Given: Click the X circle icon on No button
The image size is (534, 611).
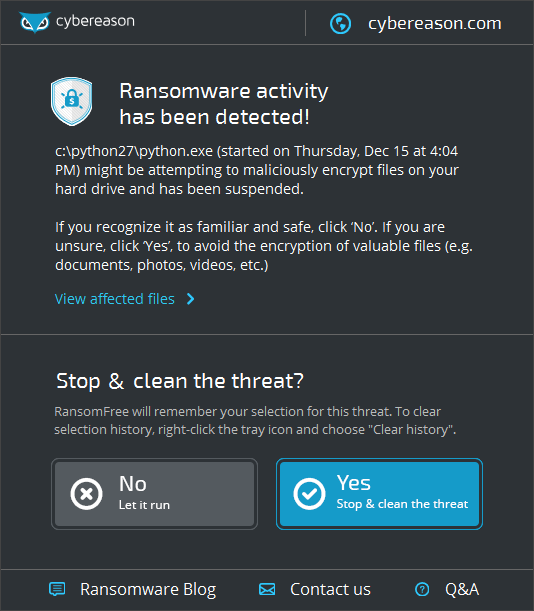Looking at the screenshot, I should [87, 494].
